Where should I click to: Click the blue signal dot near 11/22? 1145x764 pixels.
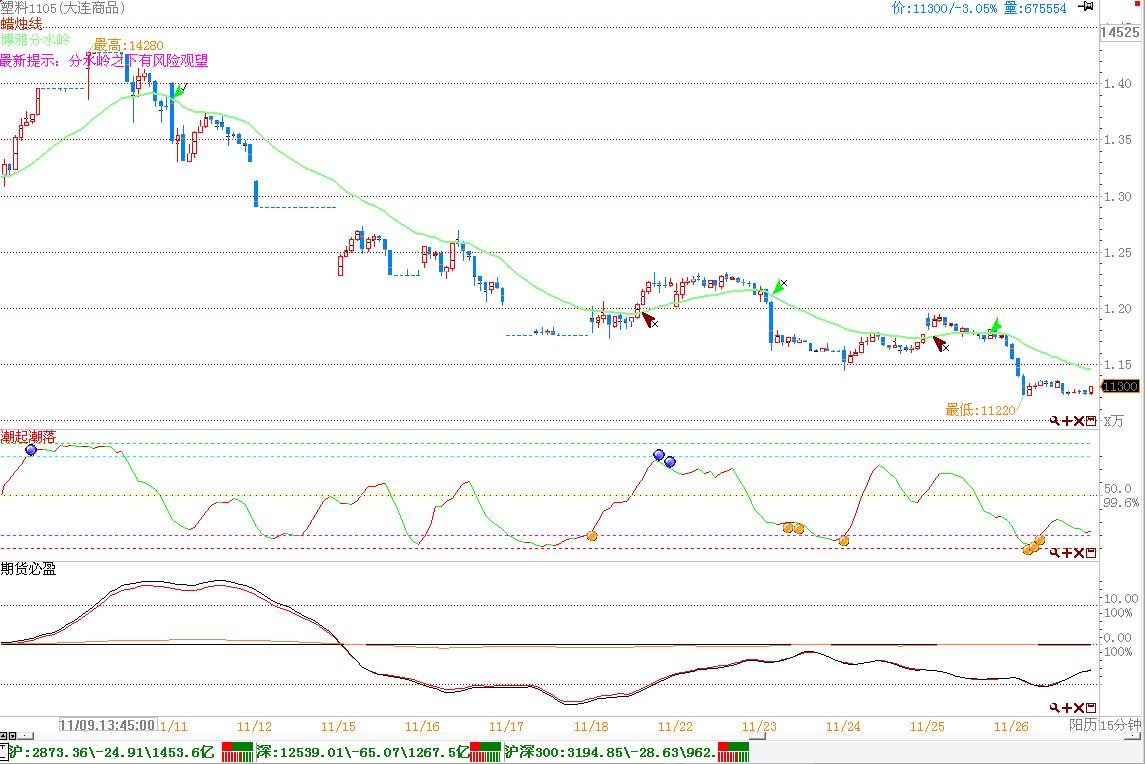[659, 456]
